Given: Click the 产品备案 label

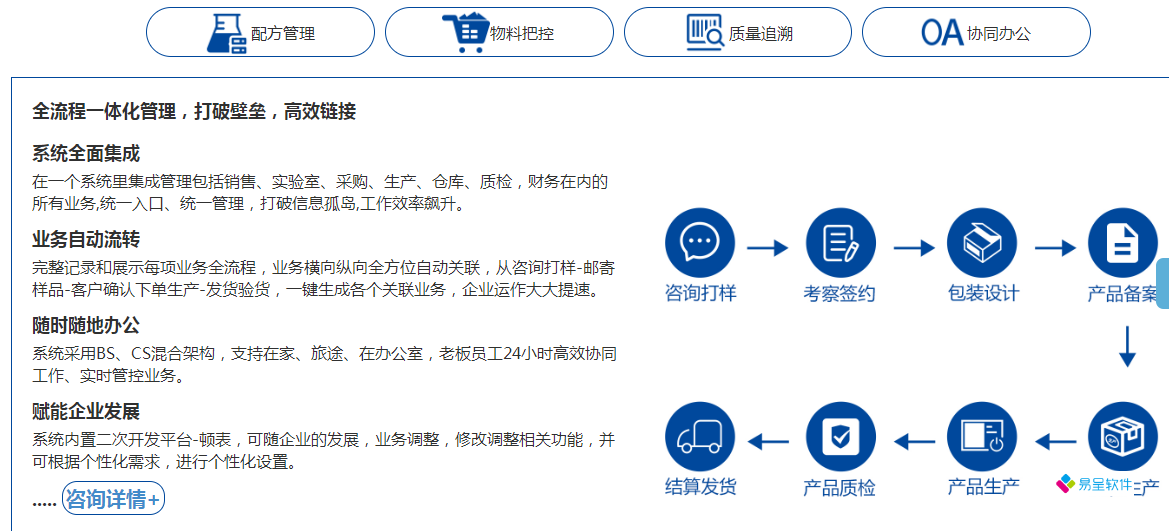Looking at the screenshot, I should pyautogui.click(x=1124, y=293).
